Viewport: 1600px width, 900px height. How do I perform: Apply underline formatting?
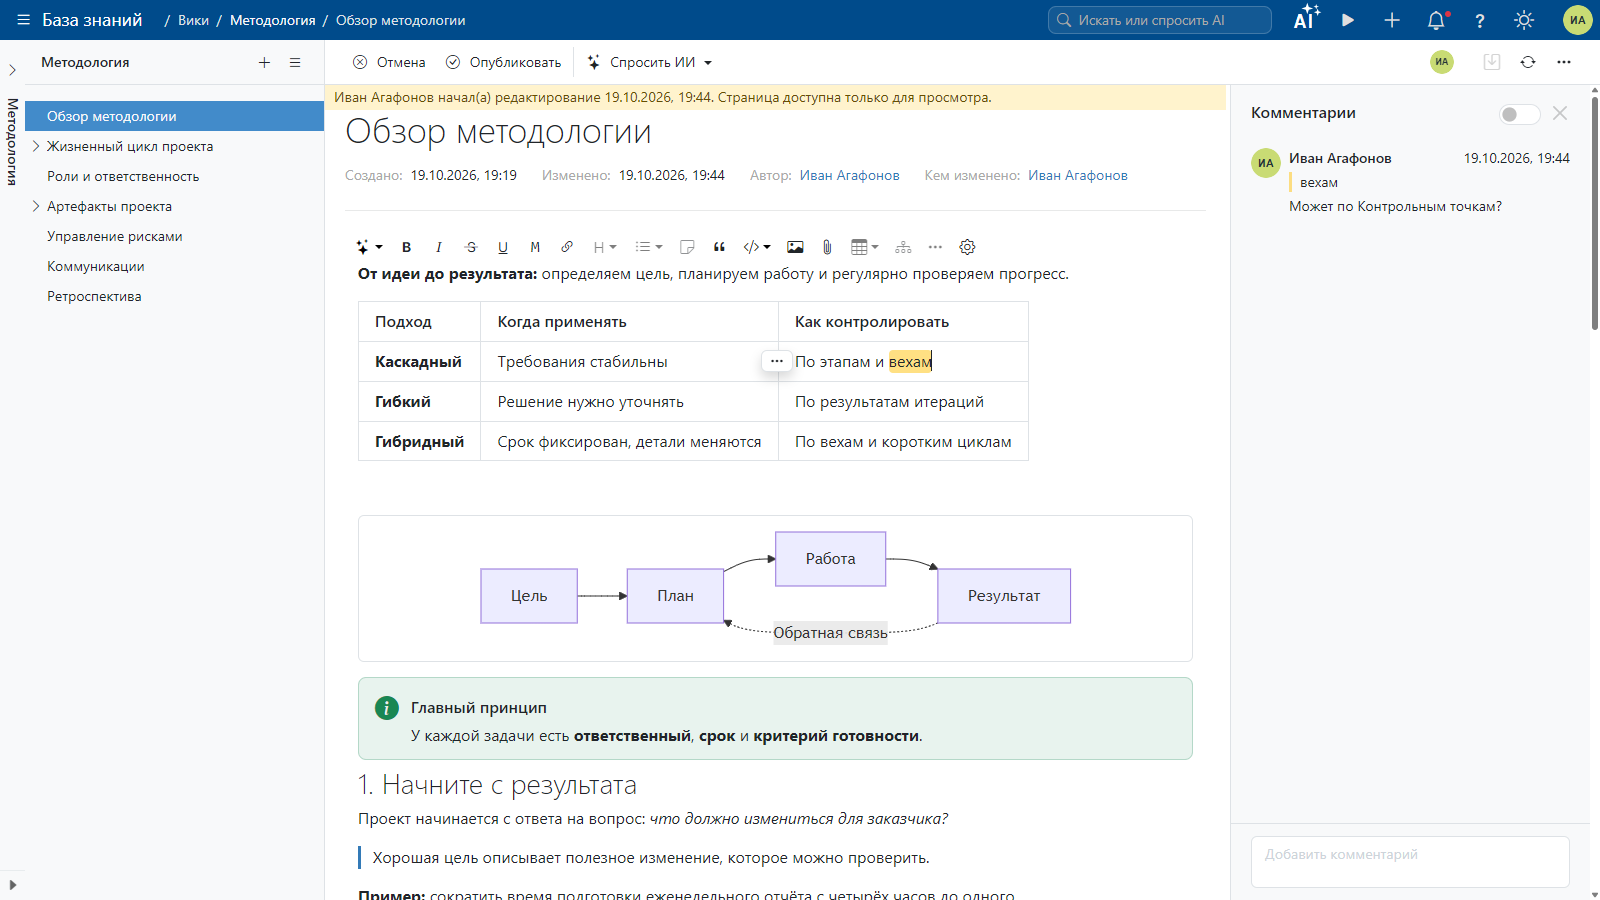[x=503, y=247]
